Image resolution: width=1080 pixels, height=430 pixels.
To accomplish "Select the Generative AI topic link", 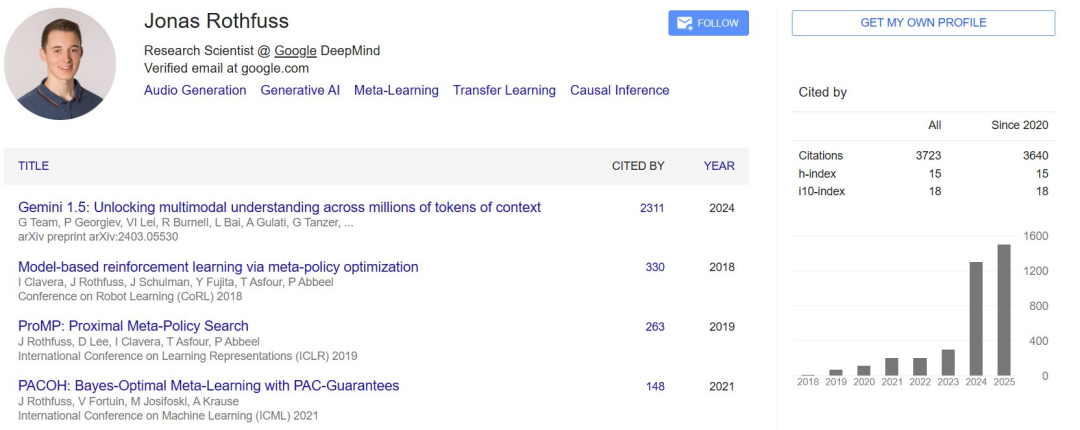I will coord(300,90).
